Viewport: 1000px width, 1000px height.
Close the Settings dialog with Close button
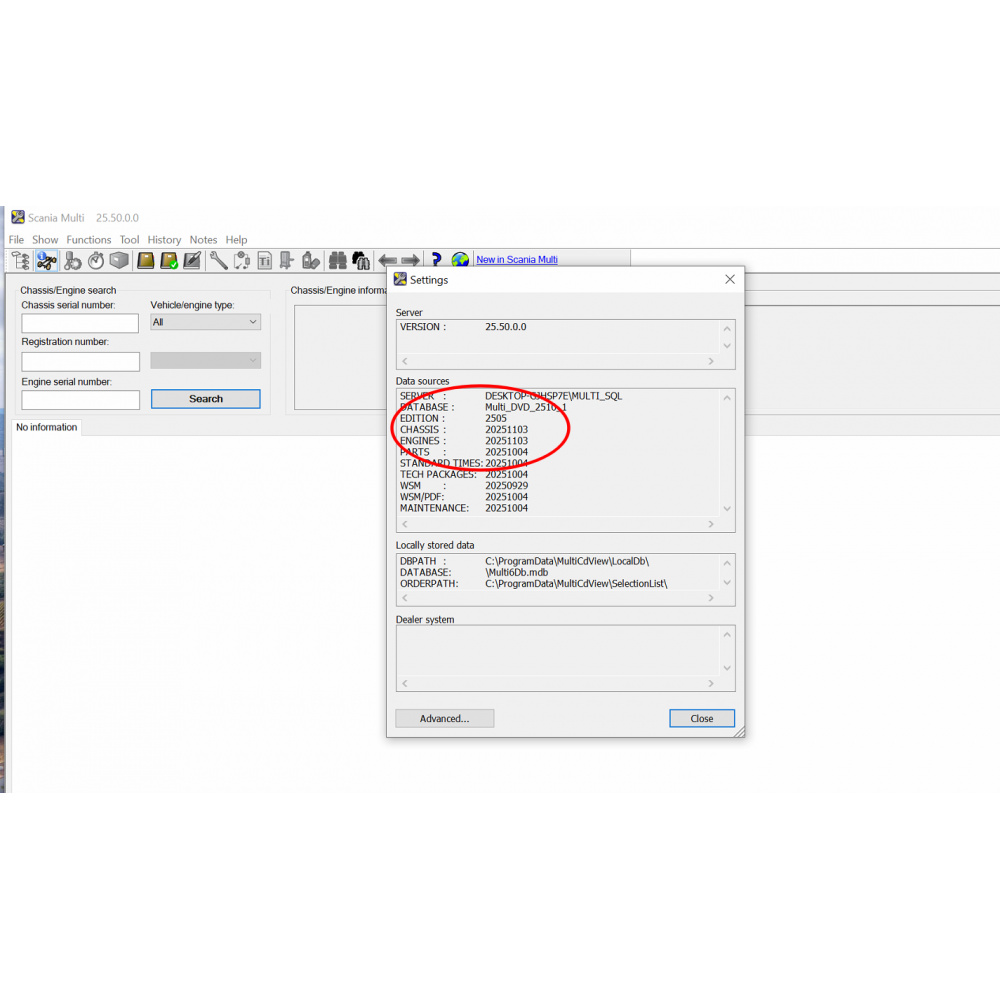pyautogui.click(x=702, y=718)
